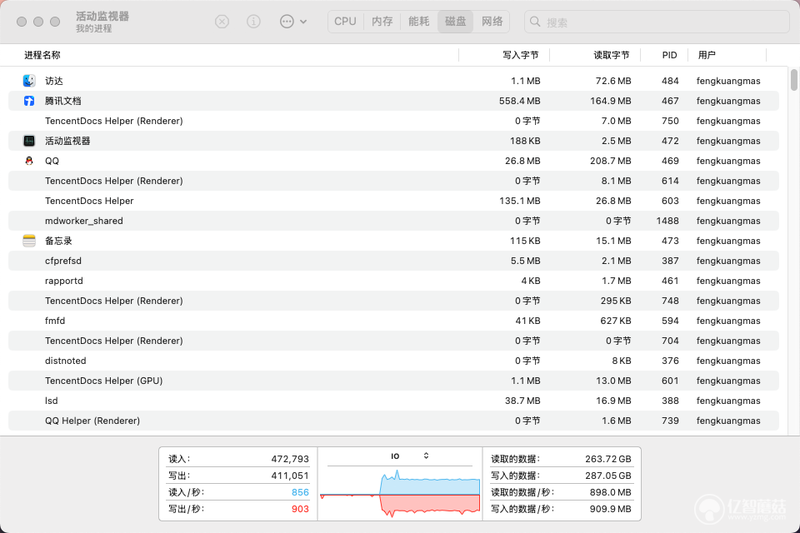800x533 pixels.
Task: Click the search magnifier icon
Action: [535, 21]
